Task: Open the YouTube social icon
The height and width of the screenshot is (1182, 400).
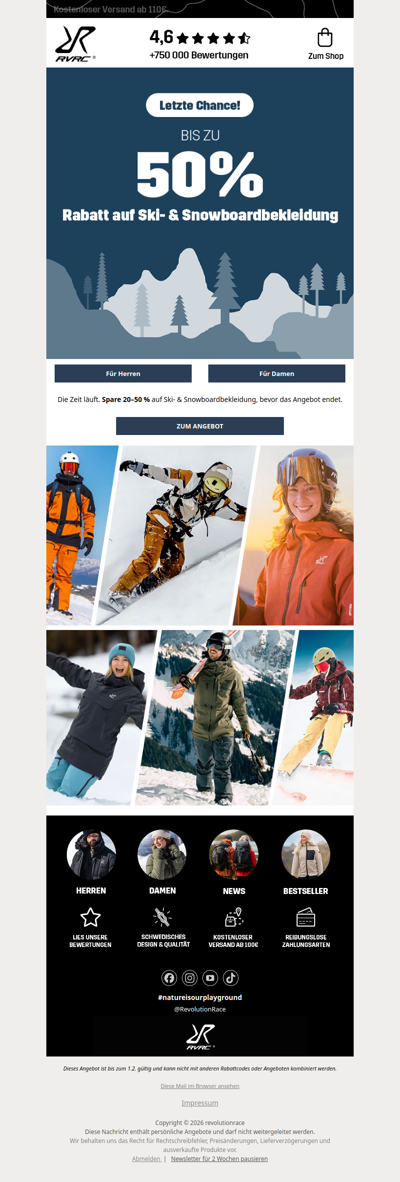Action: click(210, 978)
